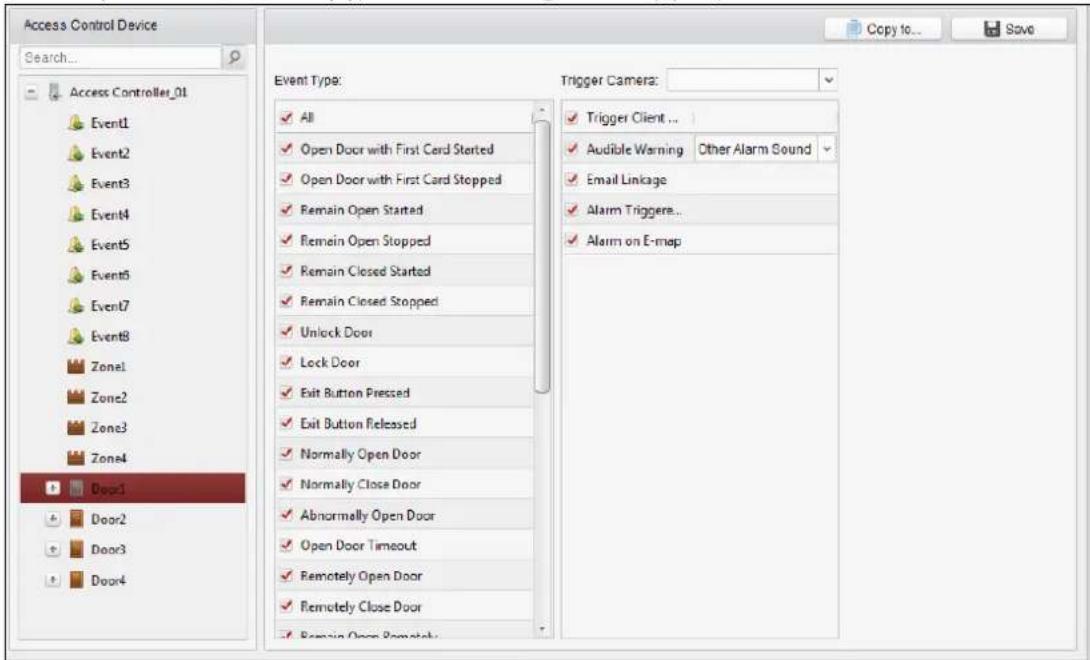Click the Zone4 icon
The height and width of the screenshot is (660, 1090).
click(76, 458)
